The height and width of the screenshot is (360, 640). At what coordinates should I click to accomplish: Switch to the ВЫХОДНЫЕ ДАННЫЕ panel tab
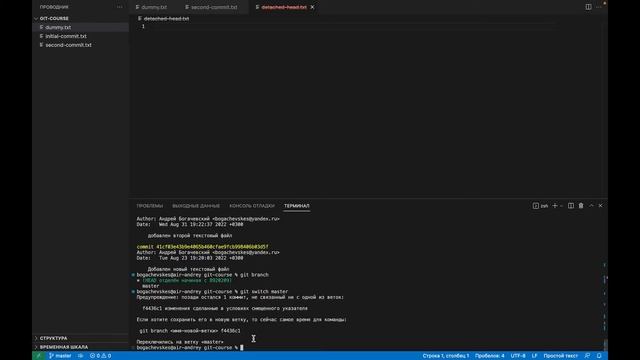click(196, 206)
